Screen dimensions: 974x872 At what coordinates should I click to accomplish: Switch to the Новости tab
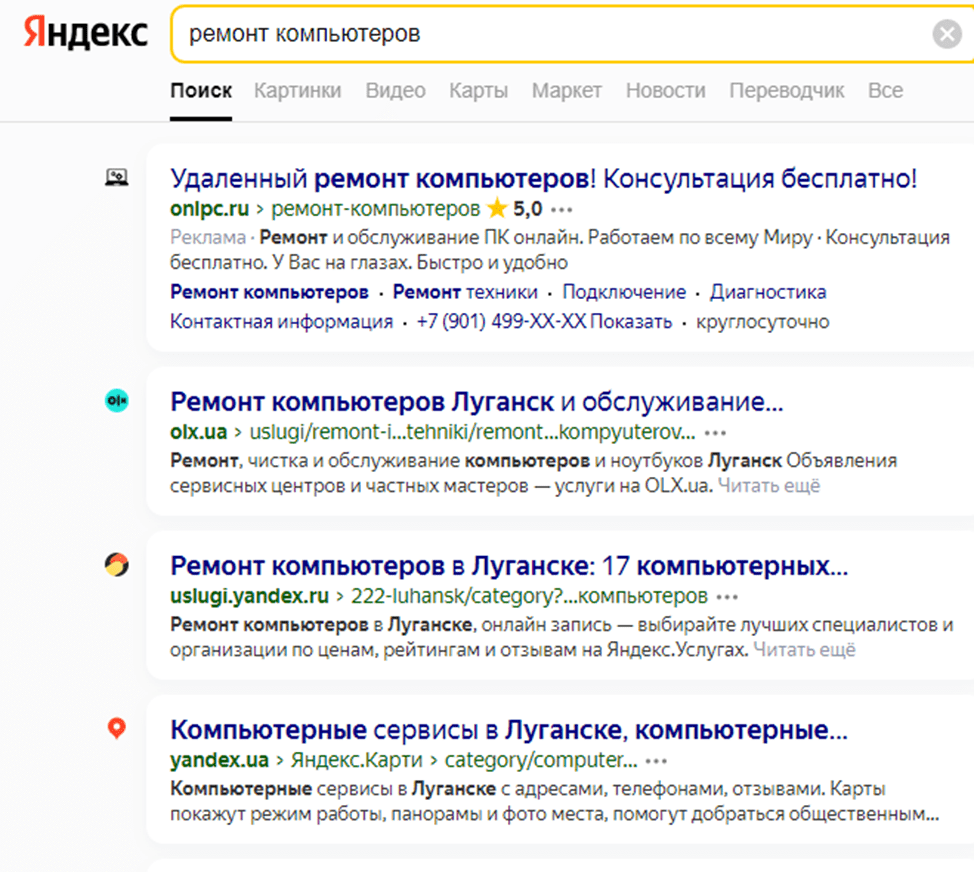[666, 91]
